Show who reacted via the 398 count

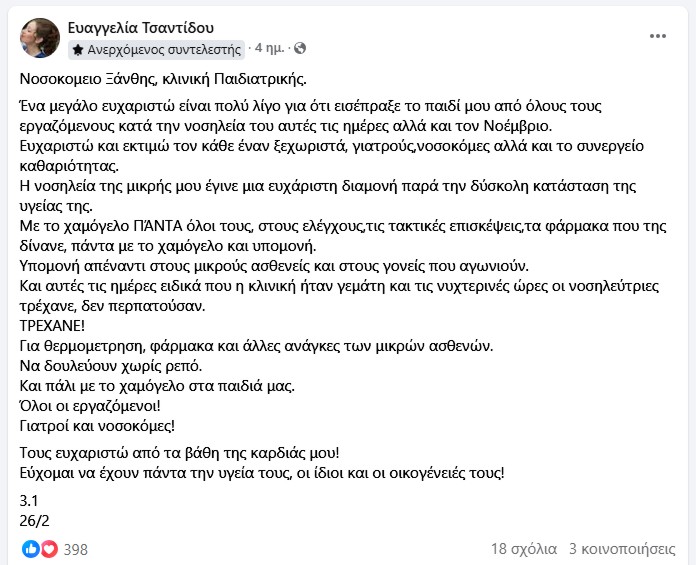pyautogui.click(x=76, y=549)
